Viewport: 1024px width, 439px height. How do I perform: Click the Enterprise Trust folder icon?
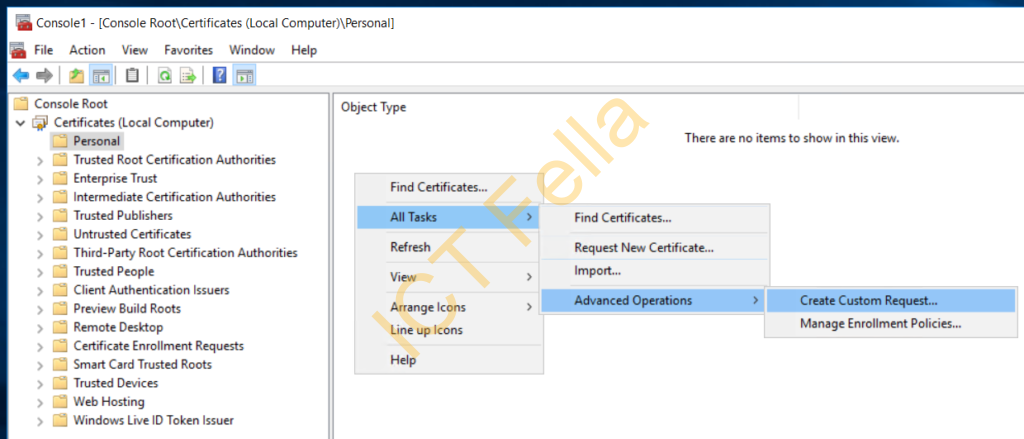[x=60, y=178]
